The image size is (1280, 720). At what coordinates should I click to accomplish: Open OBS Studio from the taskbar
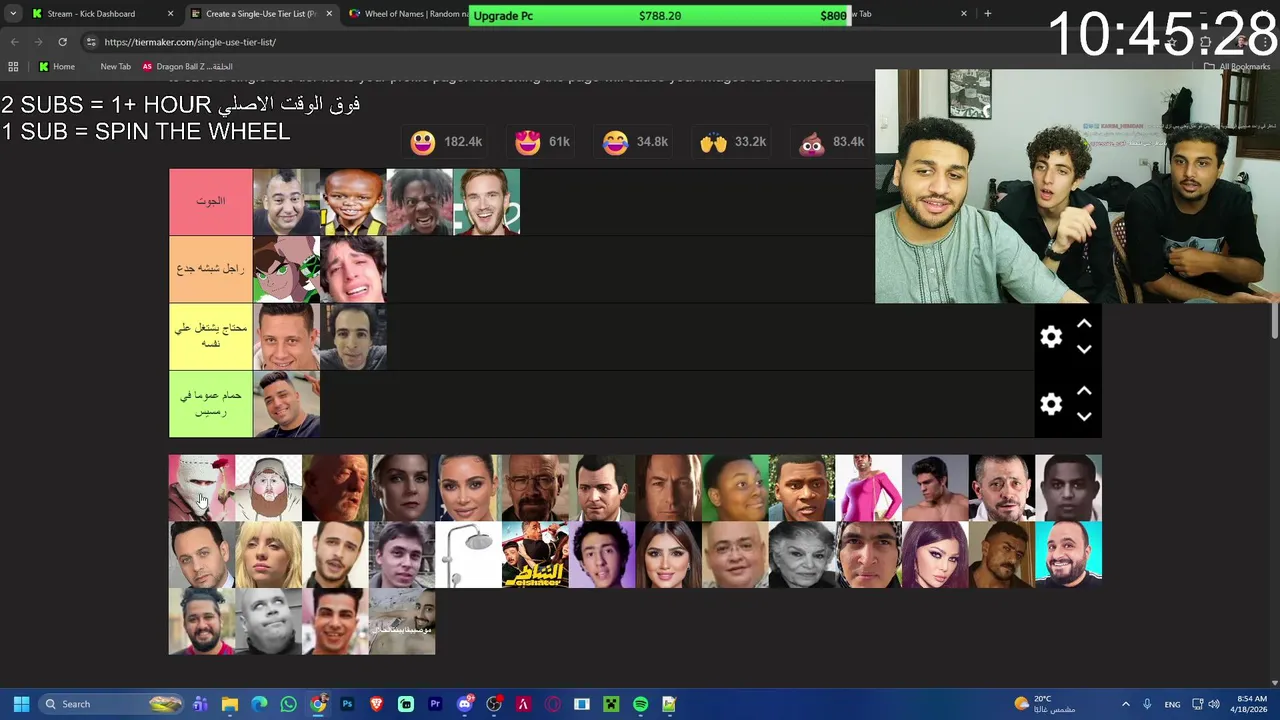coord(494,704)
